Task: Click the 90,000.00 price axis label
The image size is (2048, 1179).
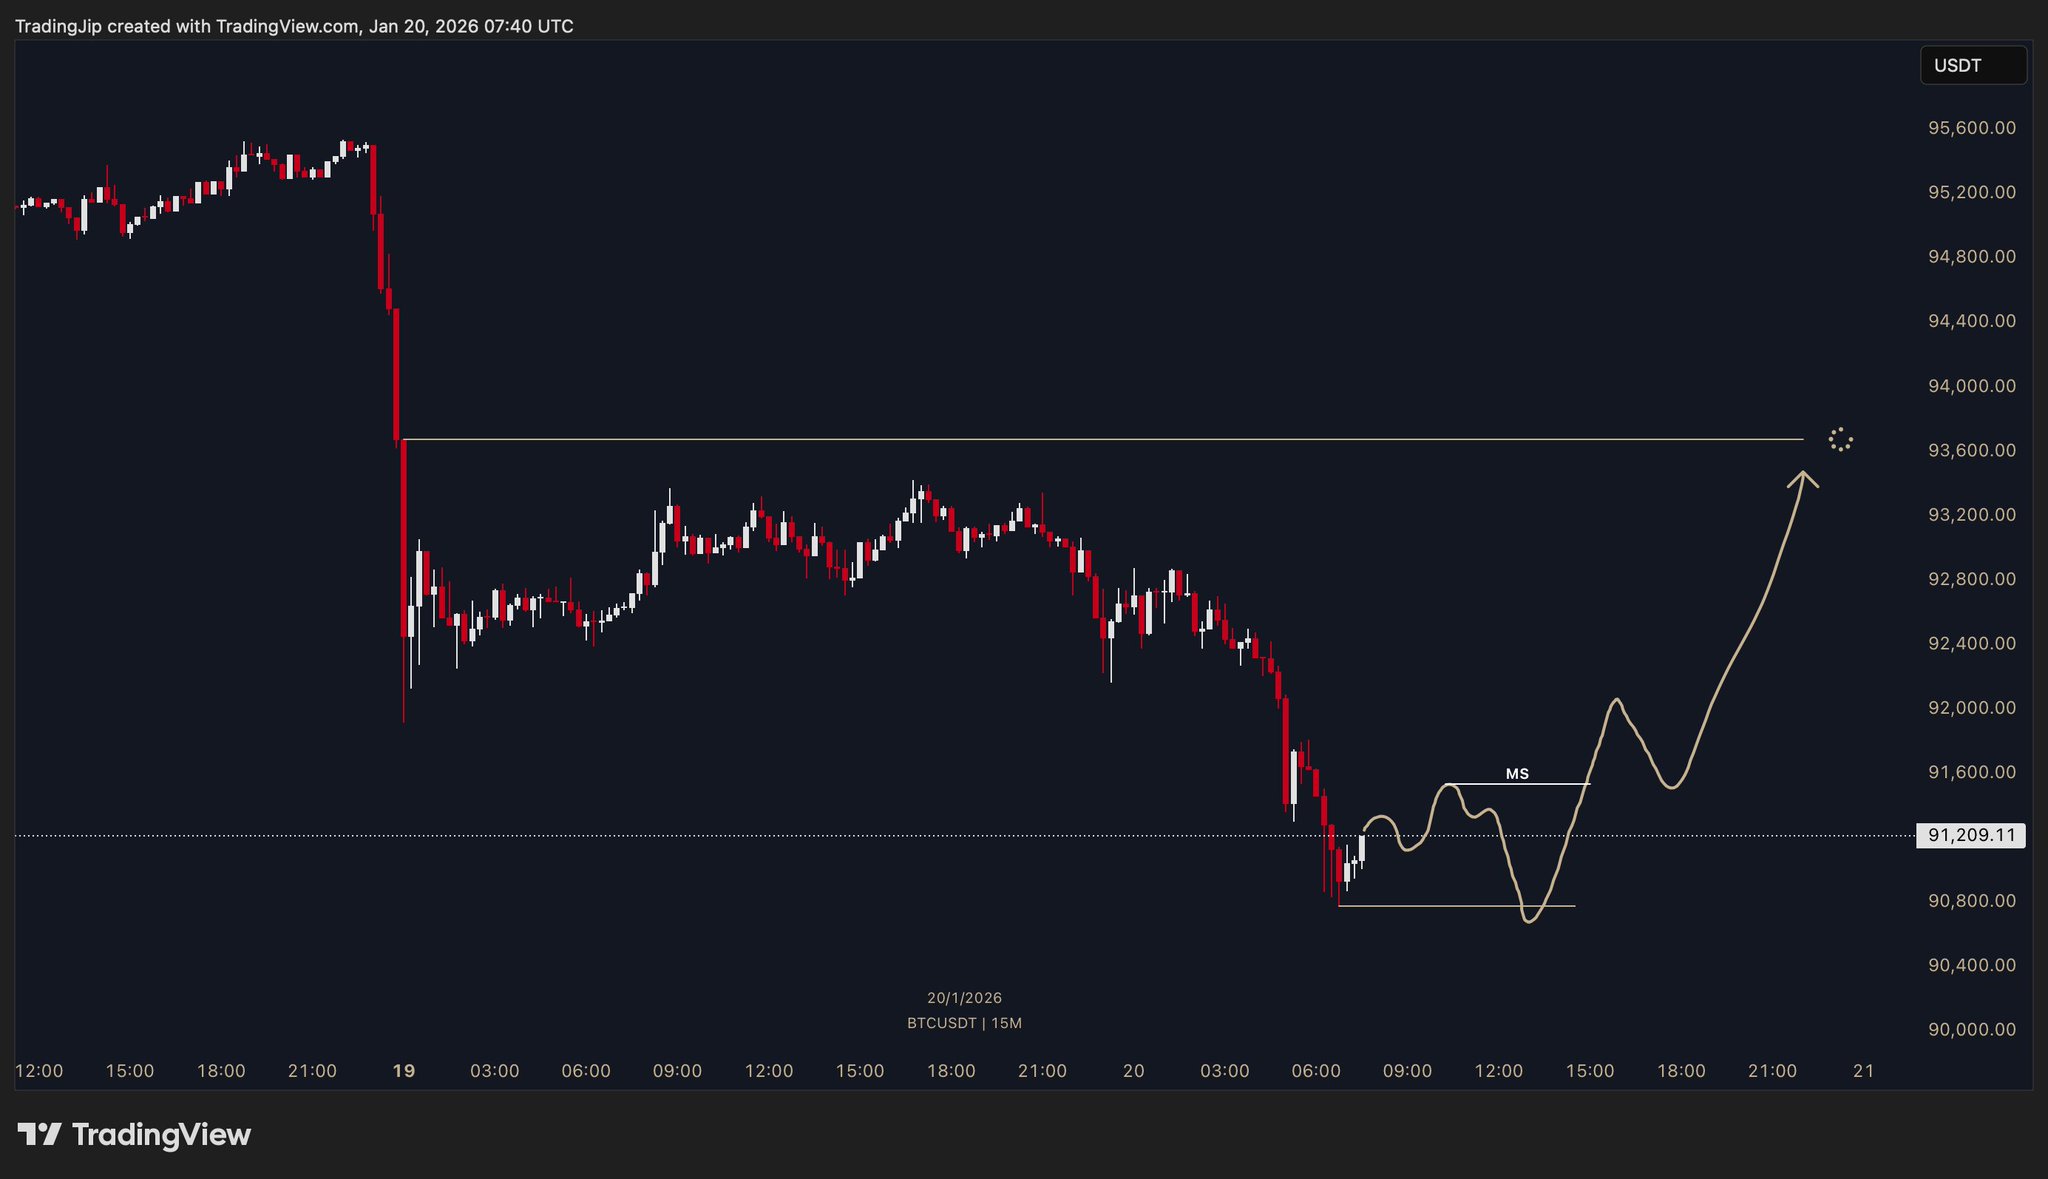Action: click(1971, 1029)
